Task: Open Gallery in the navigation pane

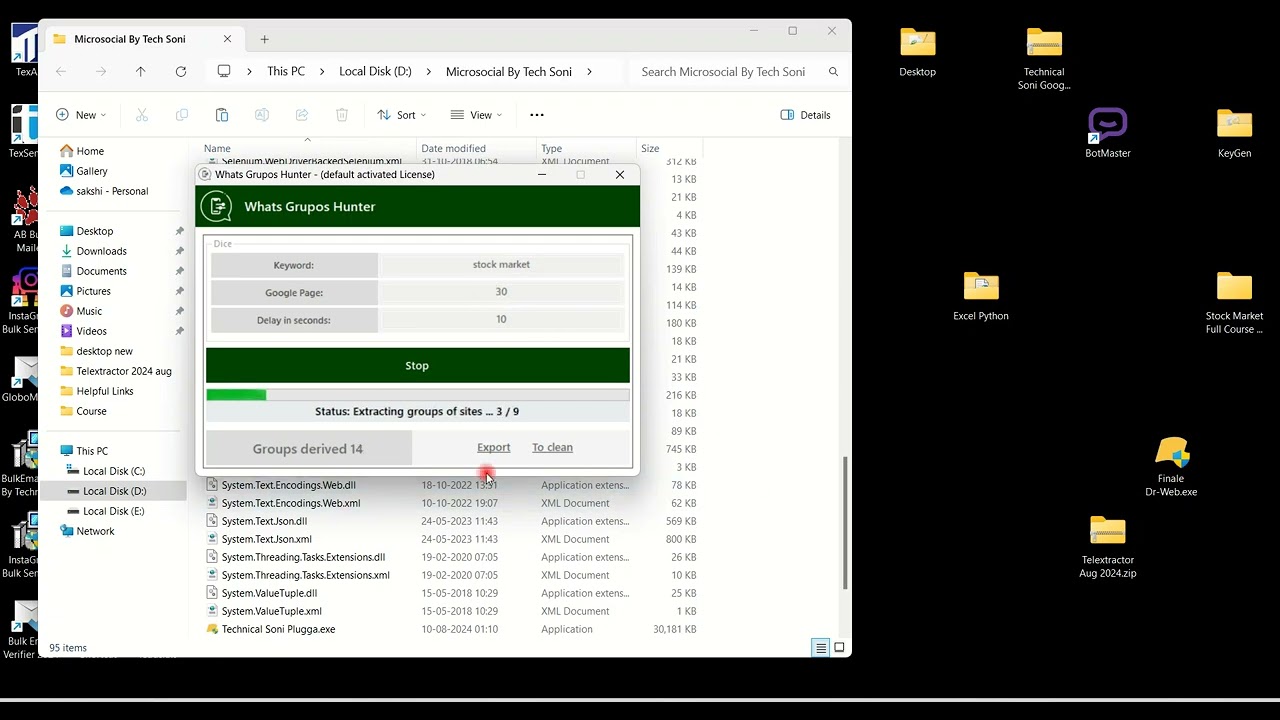Action: 83,171
